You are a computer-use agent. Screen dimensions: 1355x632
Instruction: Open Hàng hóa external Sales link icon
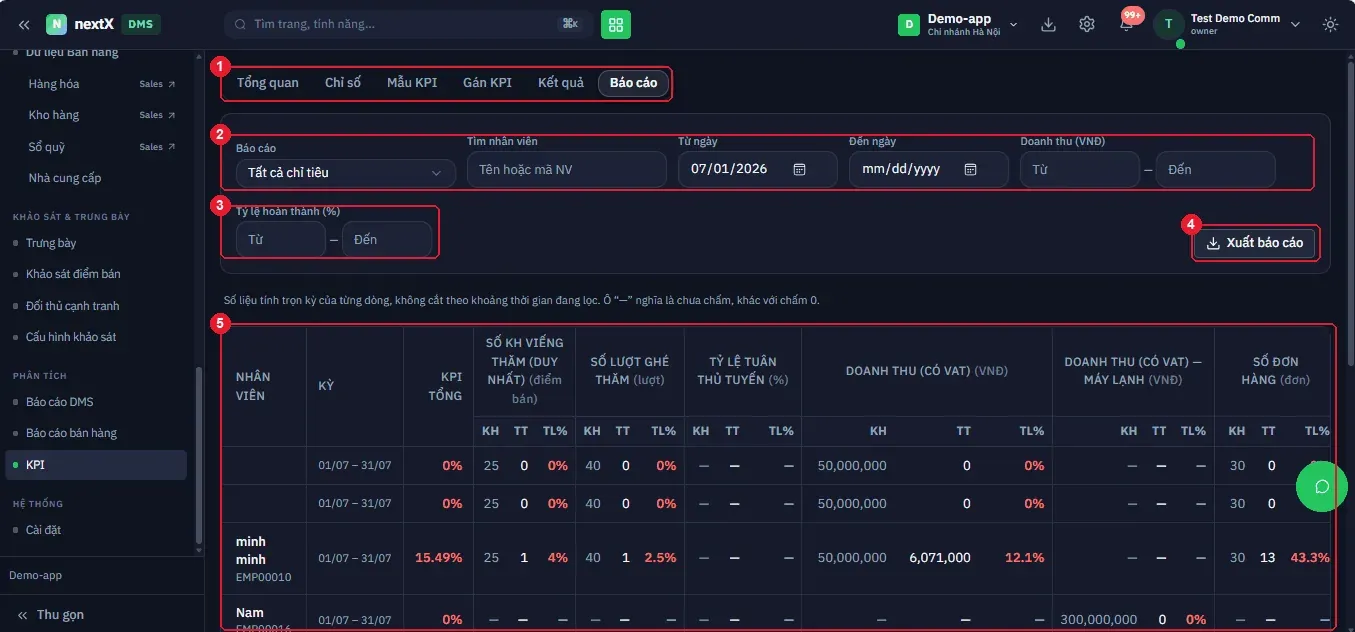coord(171,84)
